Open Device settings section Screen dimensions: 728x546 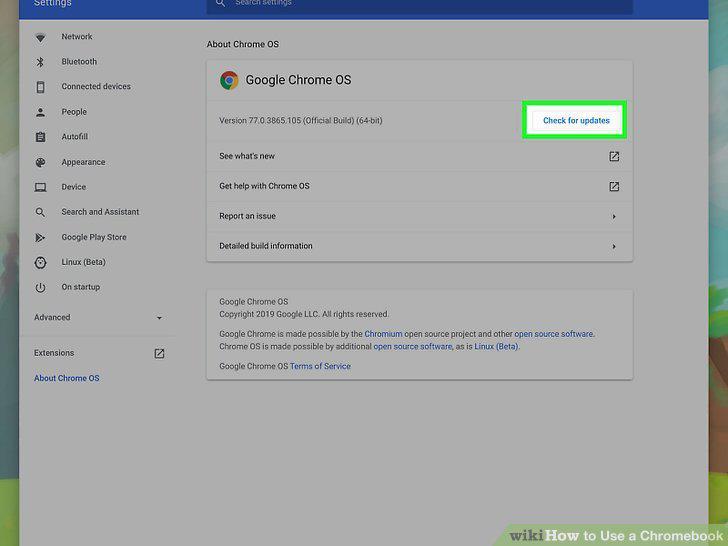click(x=73, y=187)
